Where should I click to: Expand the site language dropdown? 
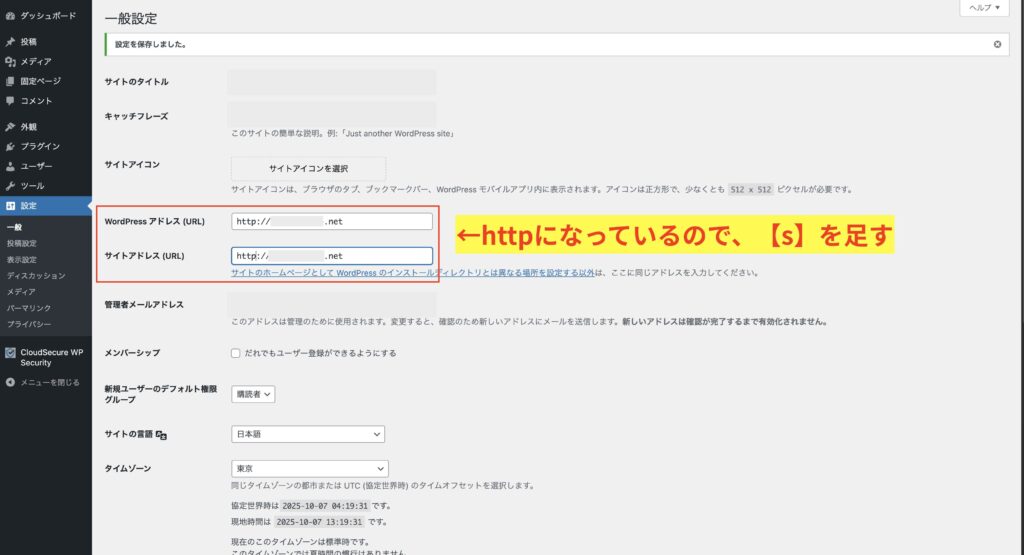307,435
